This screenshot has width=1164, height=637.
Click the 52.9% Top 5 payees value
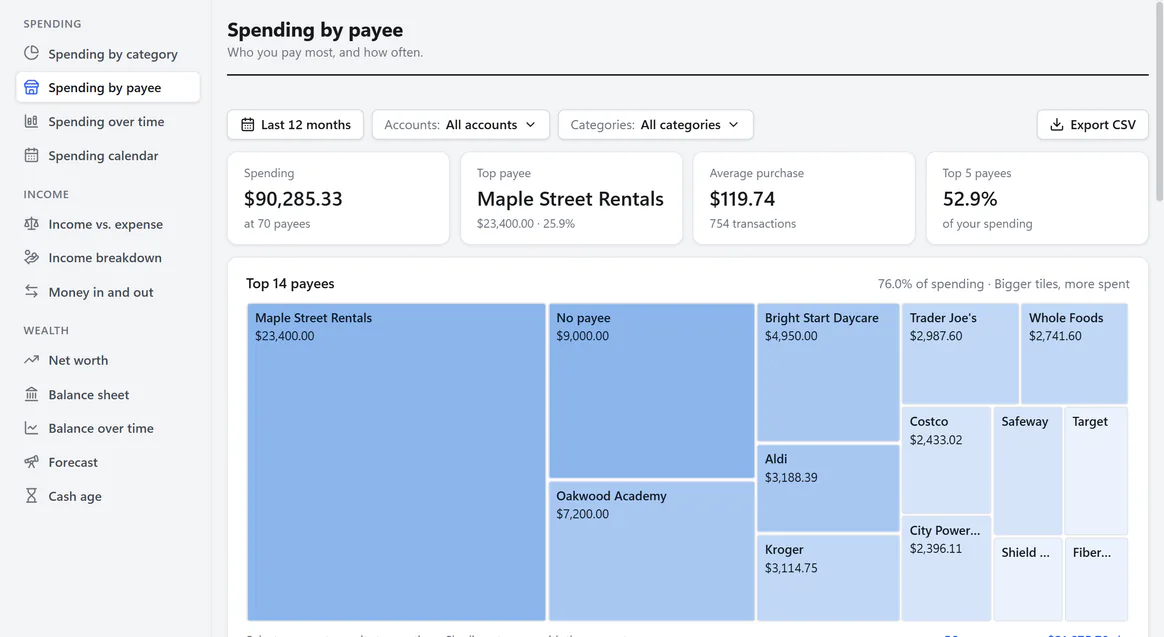tap(970, 199)
